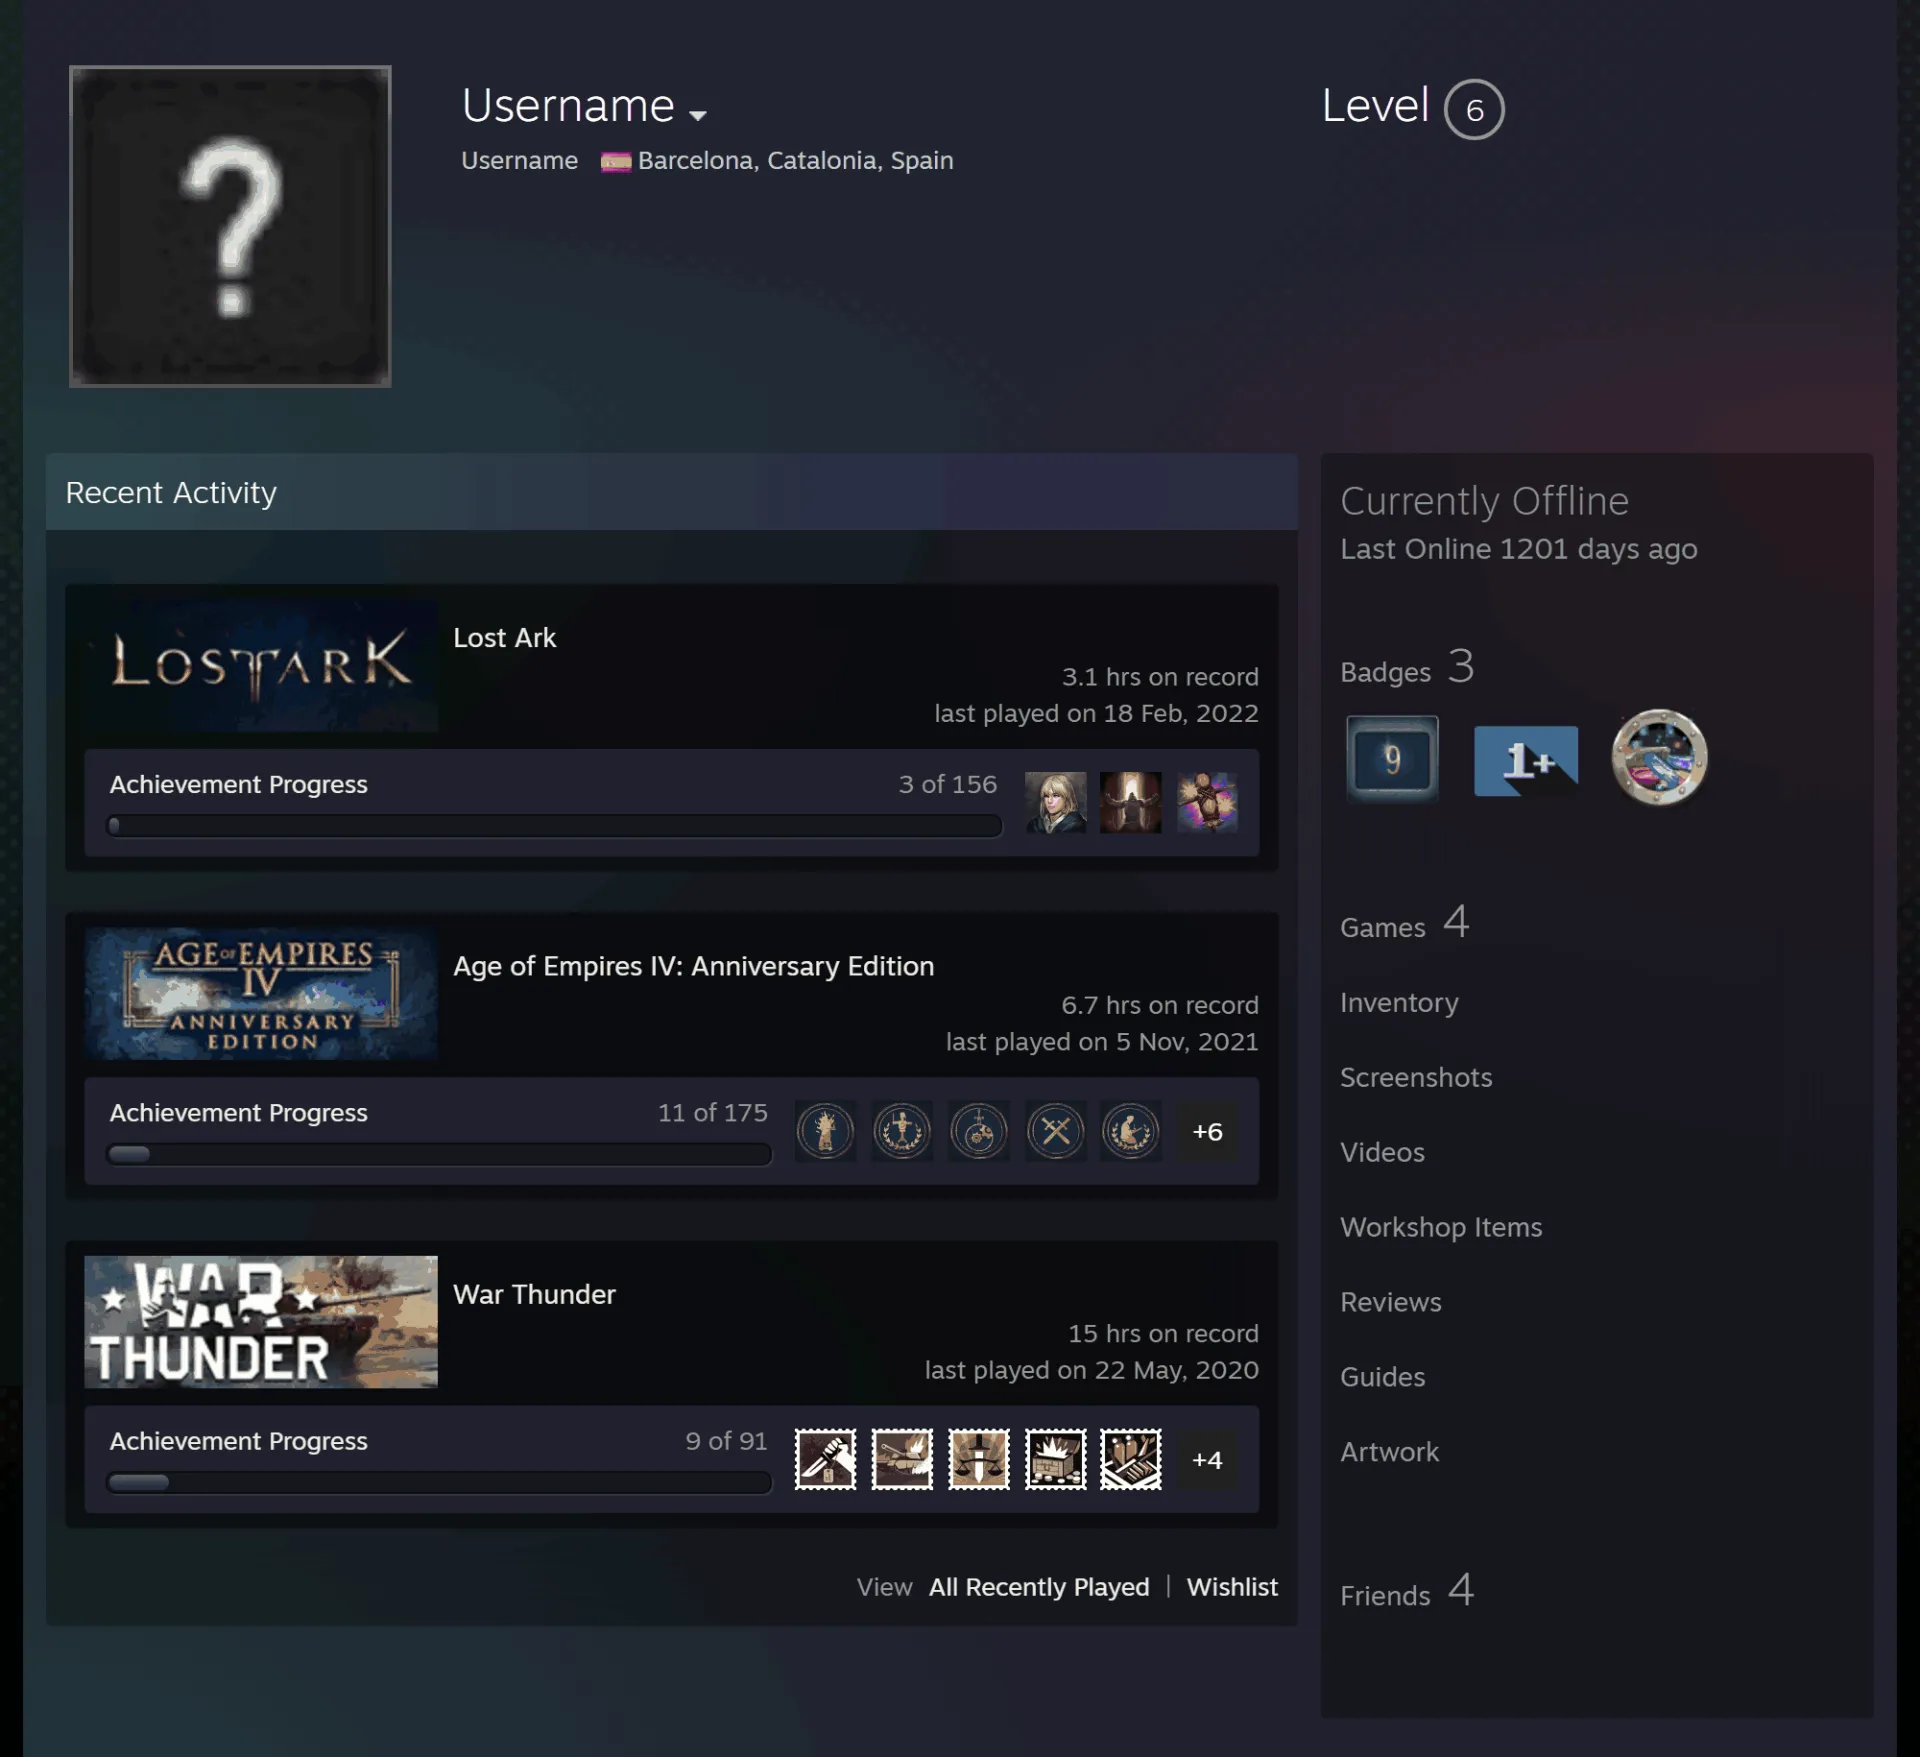Open the Games 4 list

[1405, 923]
